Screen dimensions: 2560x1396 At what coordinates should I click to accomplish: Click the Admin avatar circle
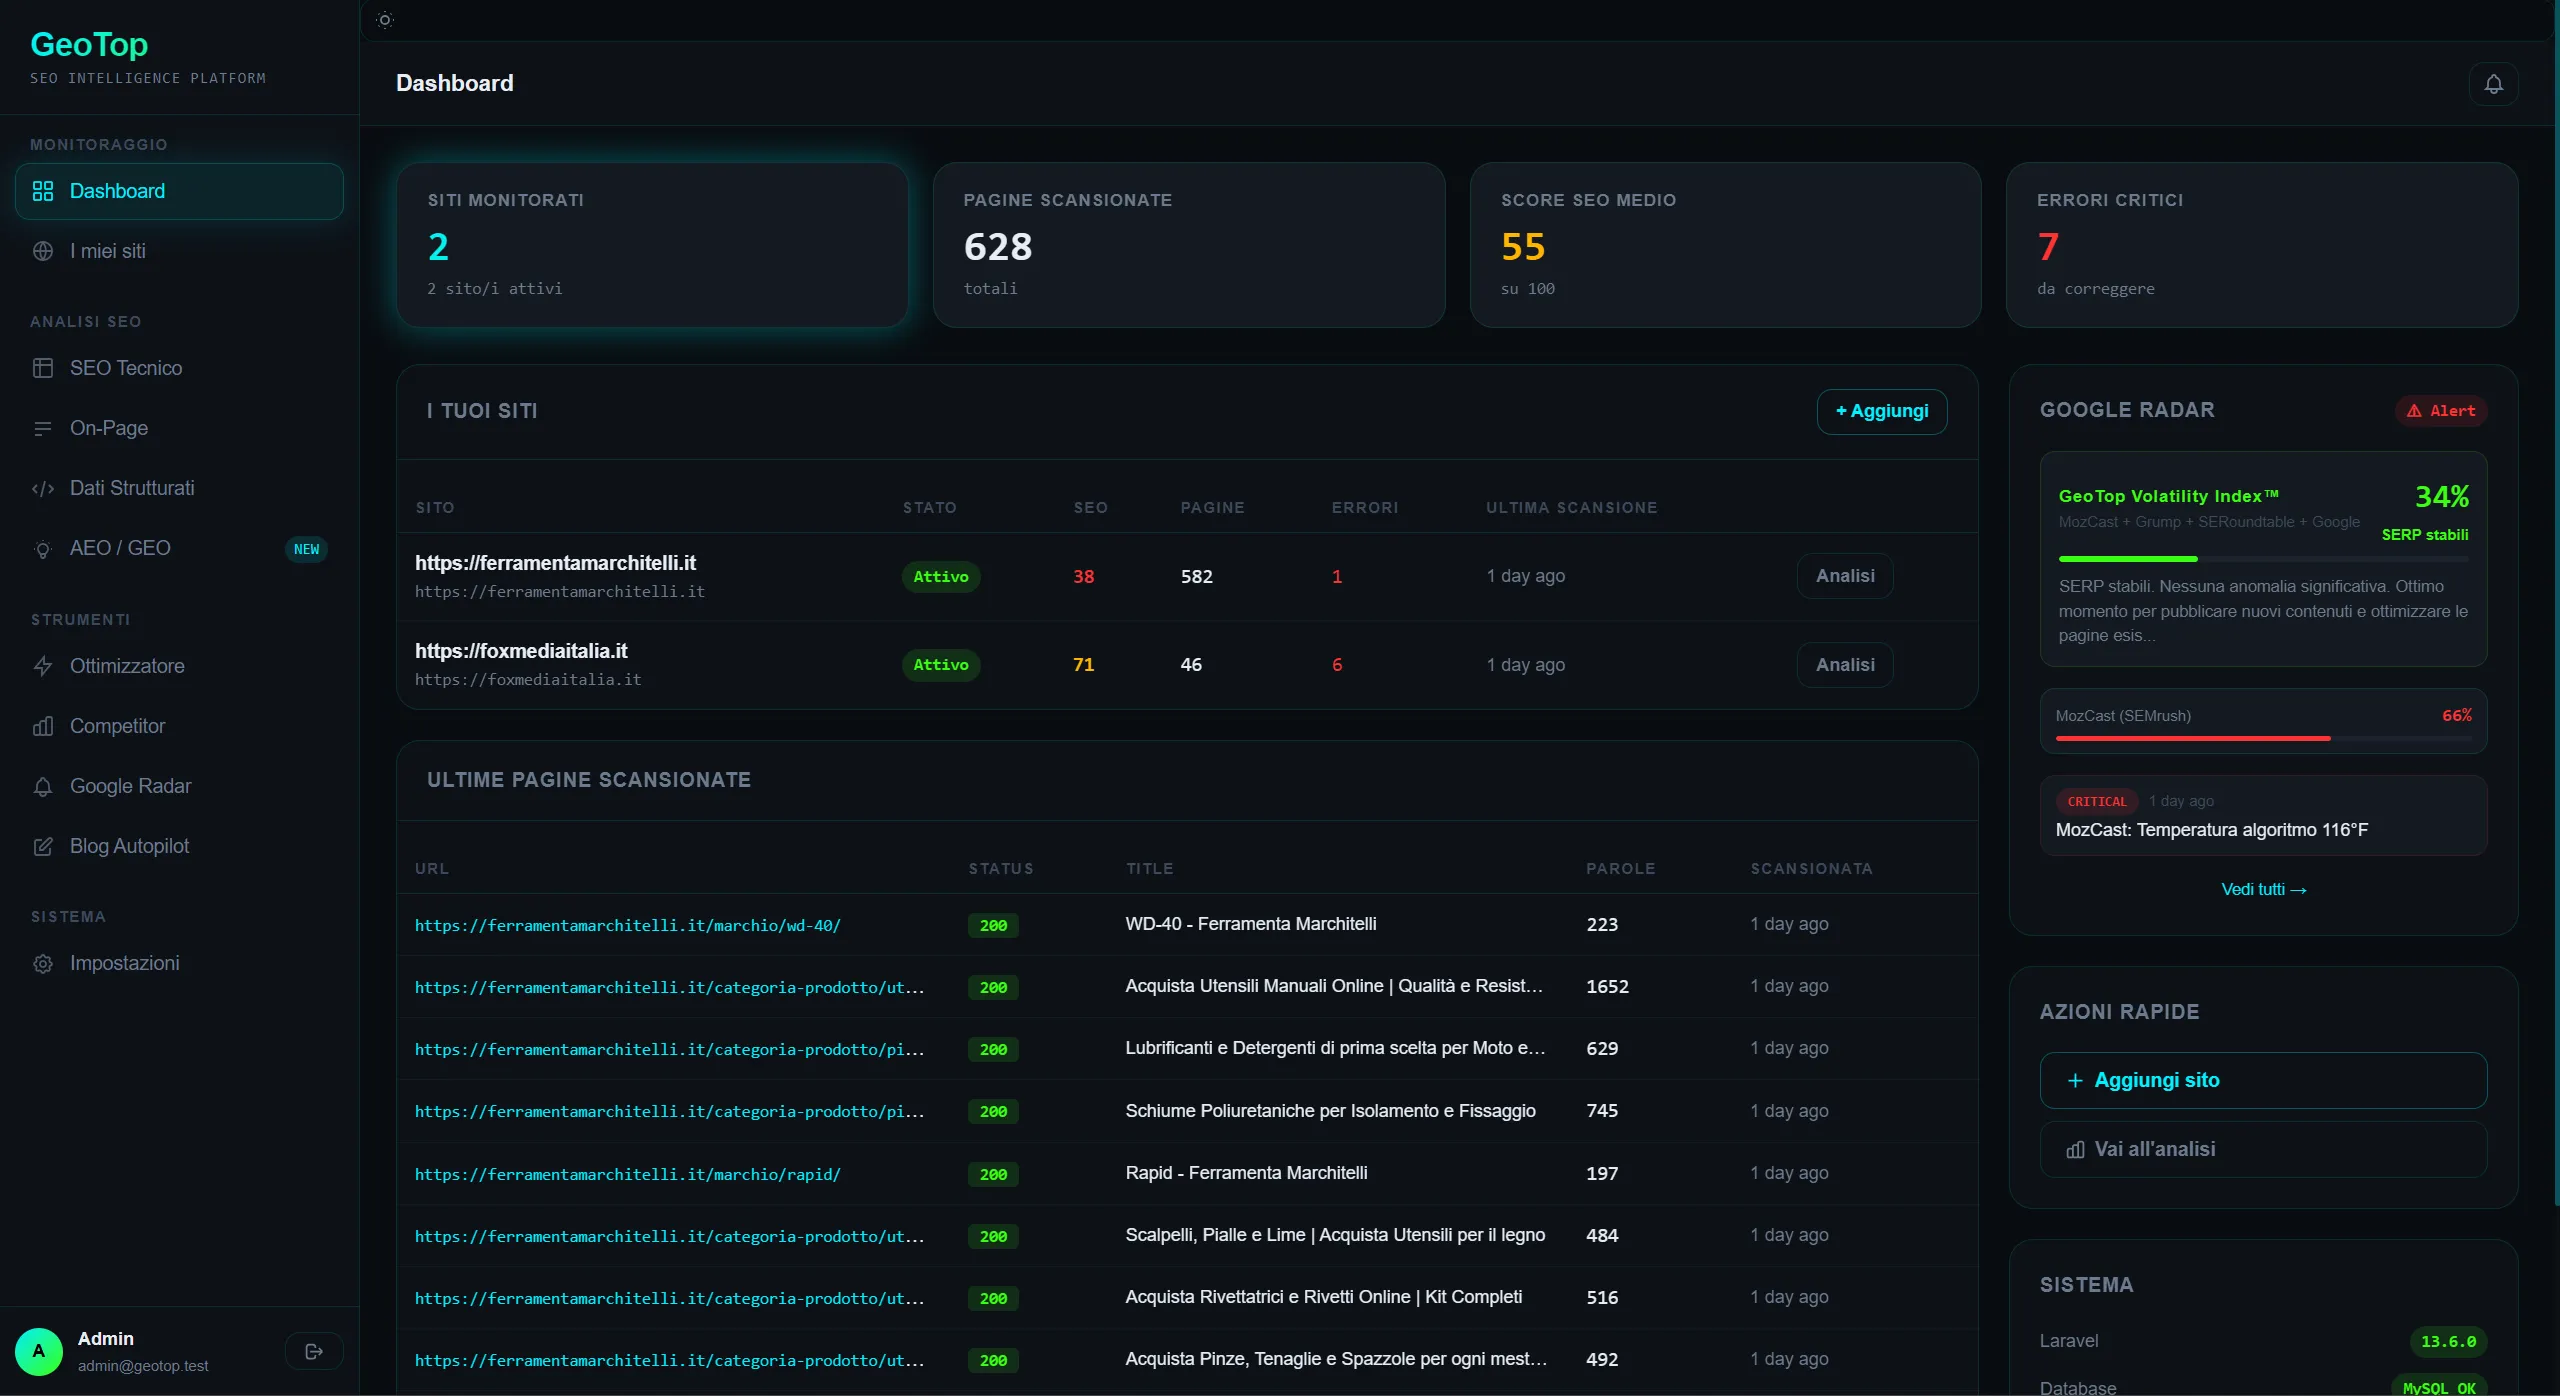click(39, 1352)
